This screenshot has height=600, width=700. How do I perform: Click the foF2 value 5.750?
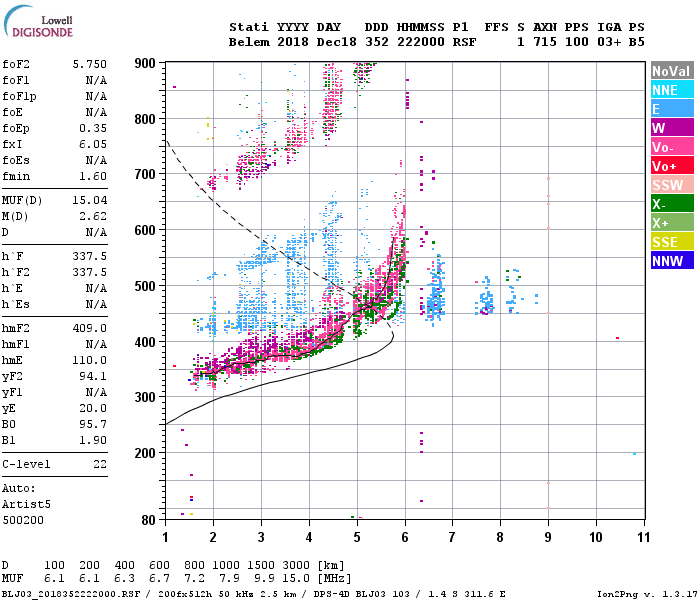(90, 64)
